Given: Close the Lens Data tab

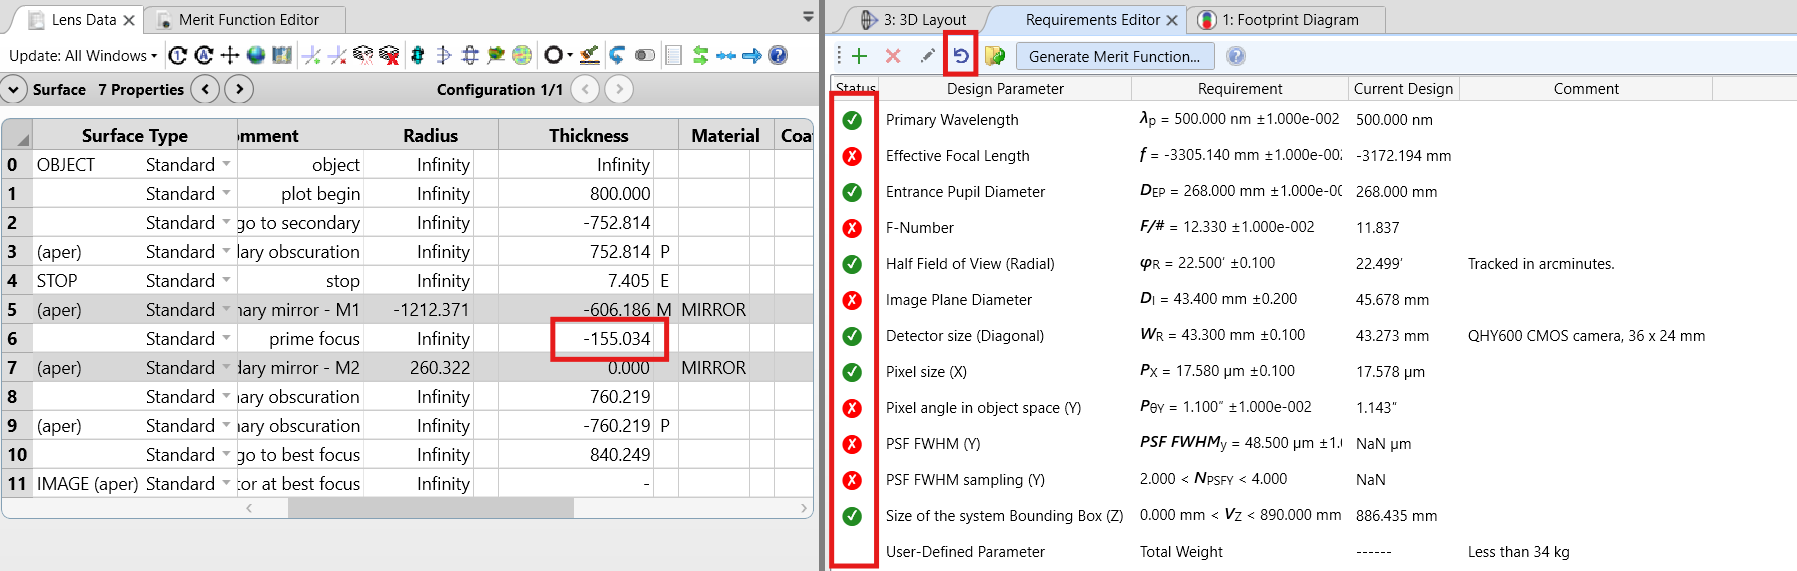Looking at the screenshot, I should (x=129, y=20).
